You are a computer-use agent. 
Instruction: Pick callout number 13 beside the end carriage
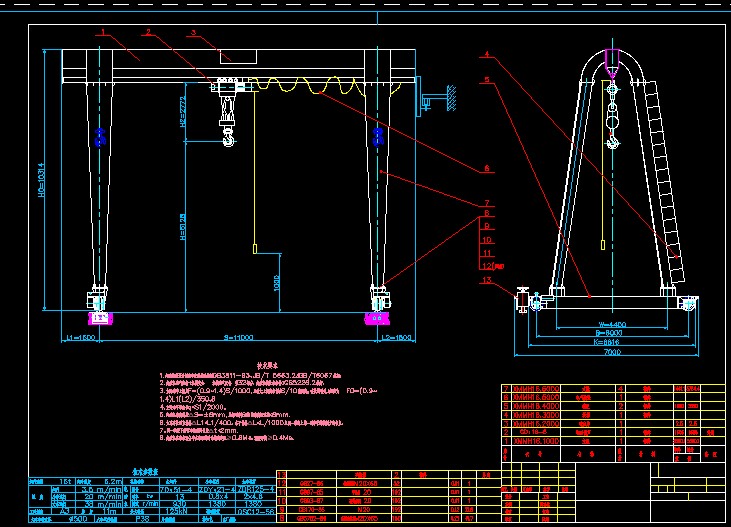click(x=487, y=280)
